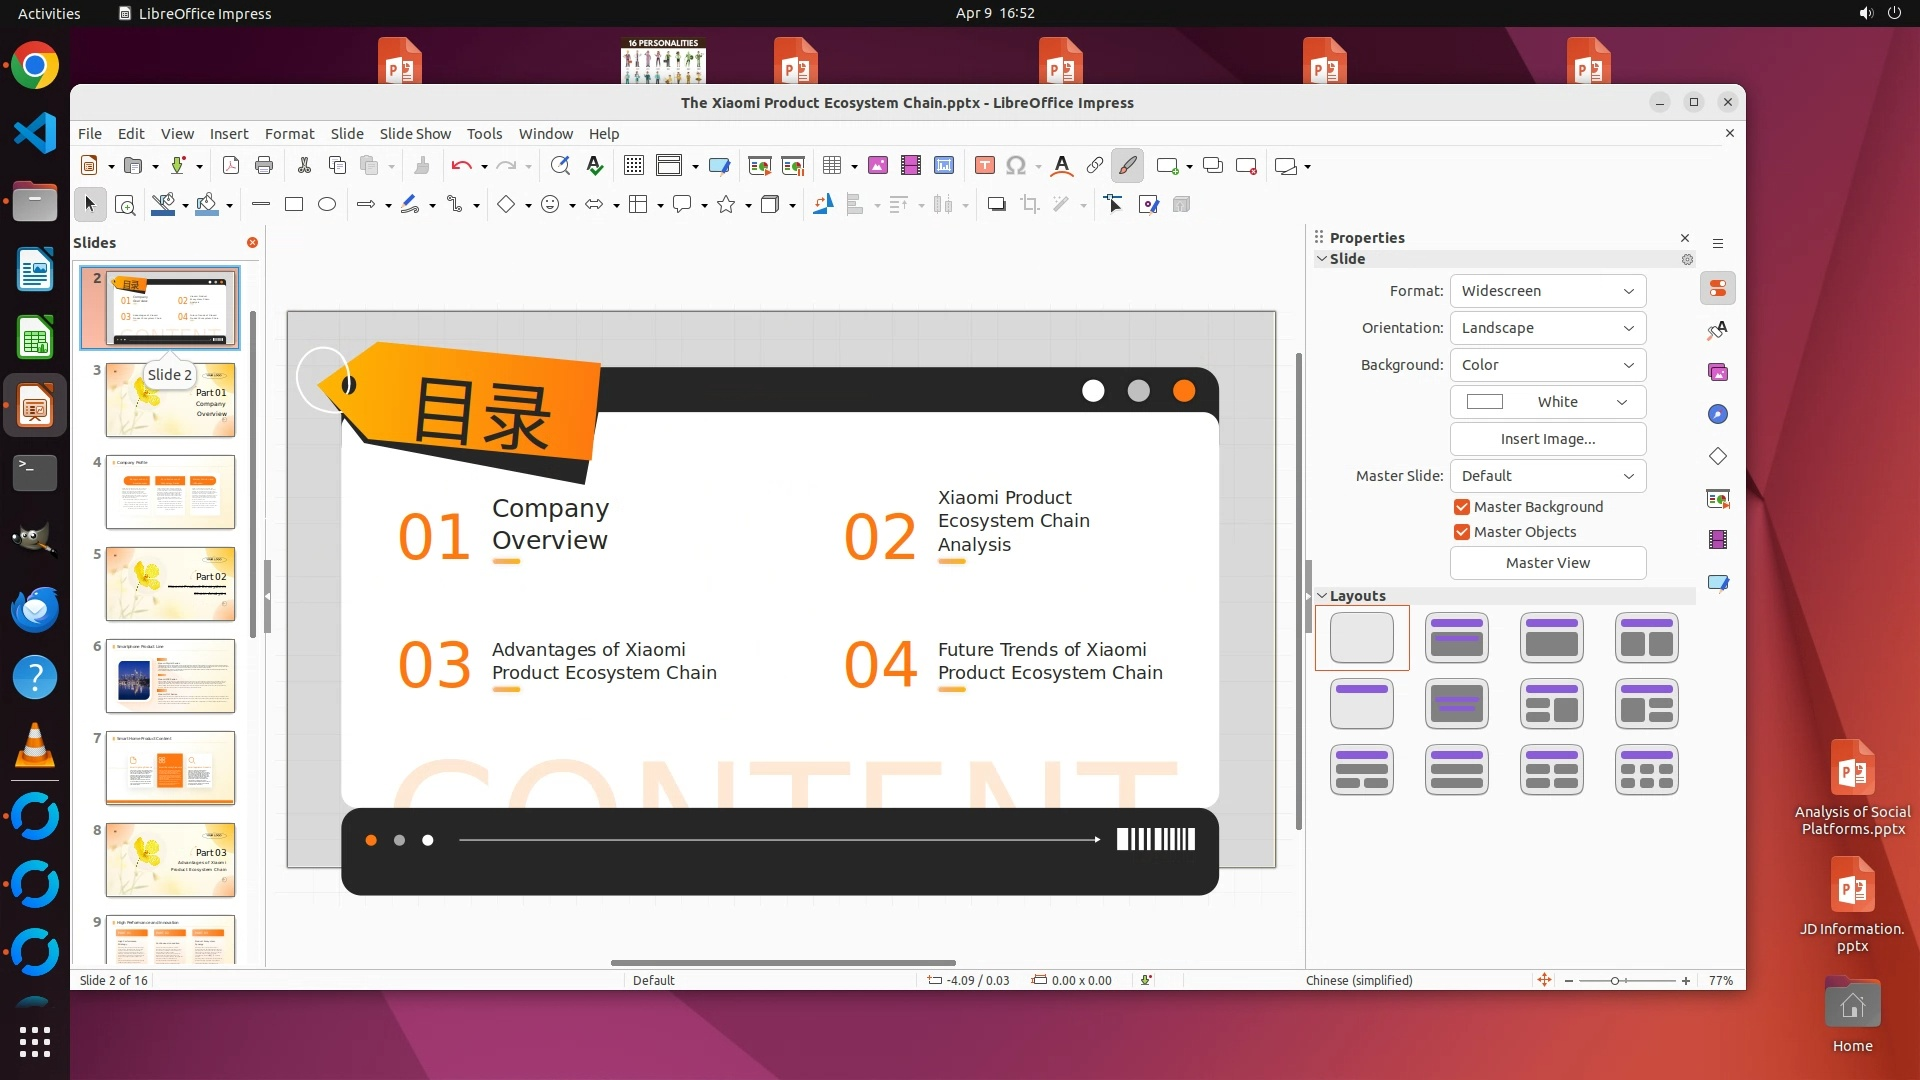Click the Print icon in toolbar

click(264, 166)
